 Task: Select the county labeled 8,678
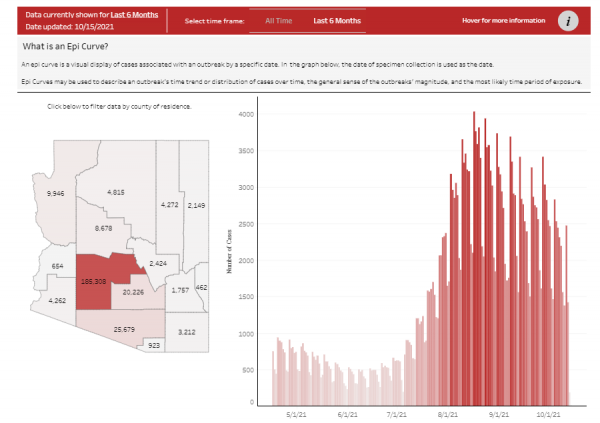pyautogui.click(x=103, y=228)
